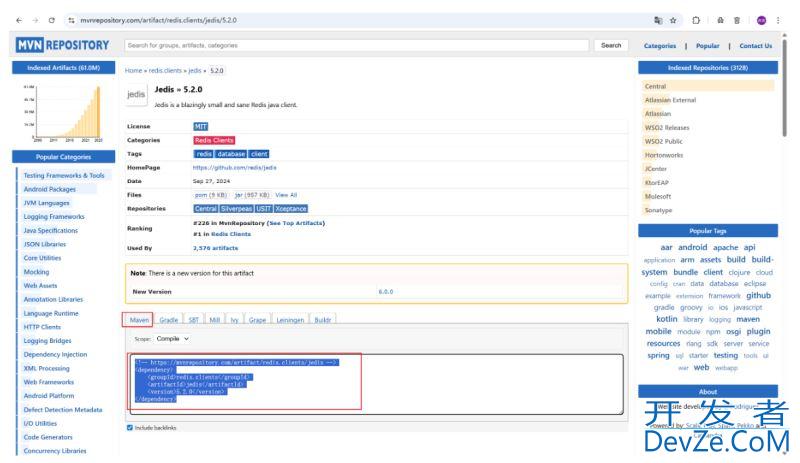This screenshot has height=463, width=800.
Task: Click the browser back arrow
Action: [x=19, y=20]
